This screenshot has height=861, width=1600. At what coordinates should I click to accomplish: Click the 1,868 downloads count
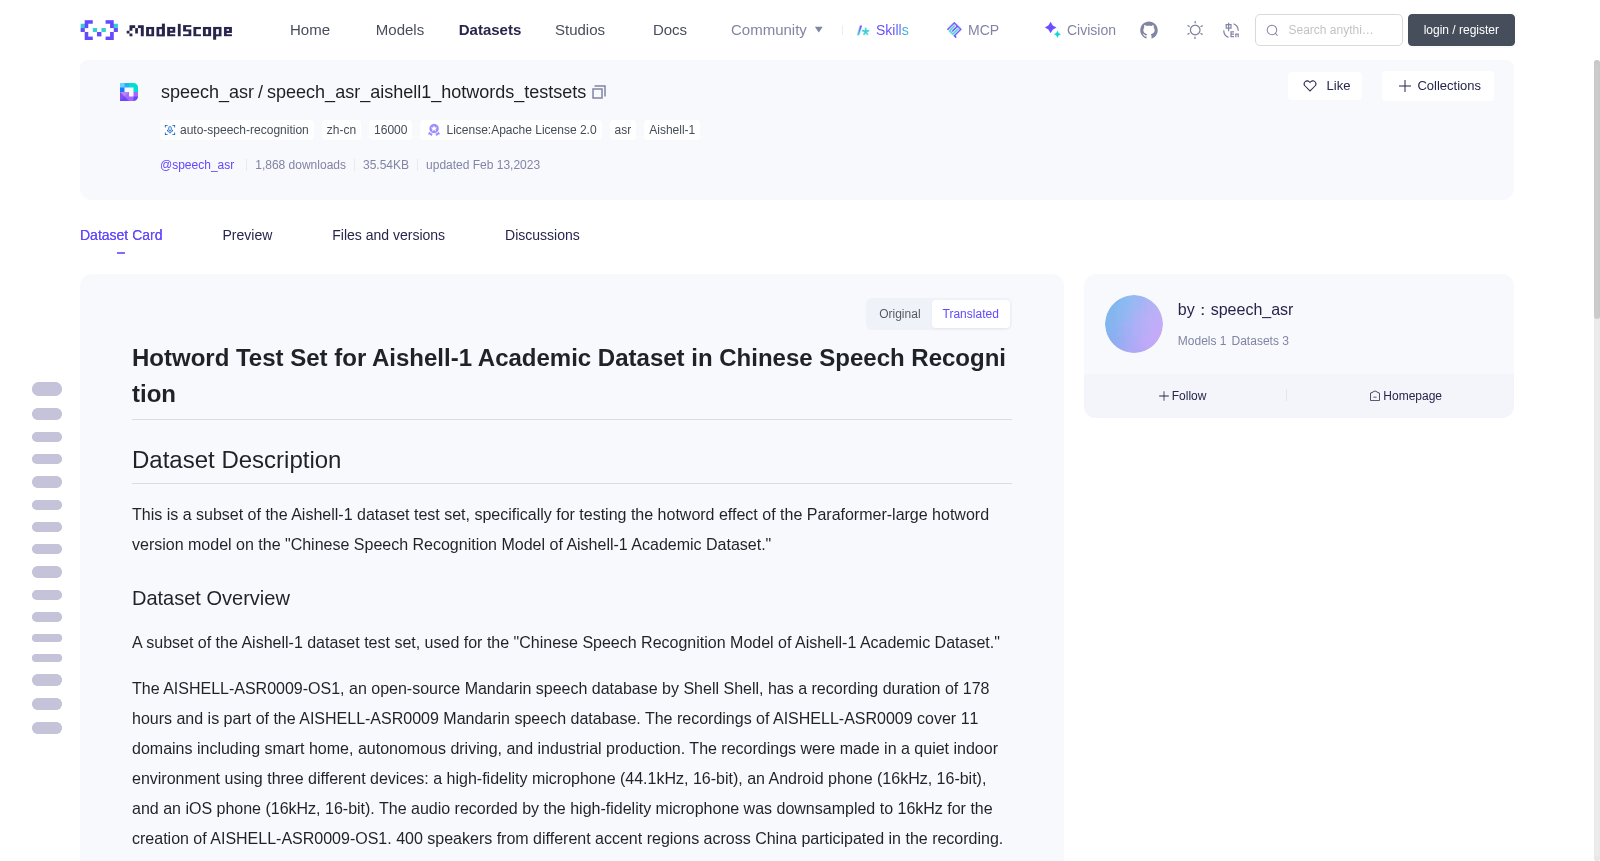300,165
